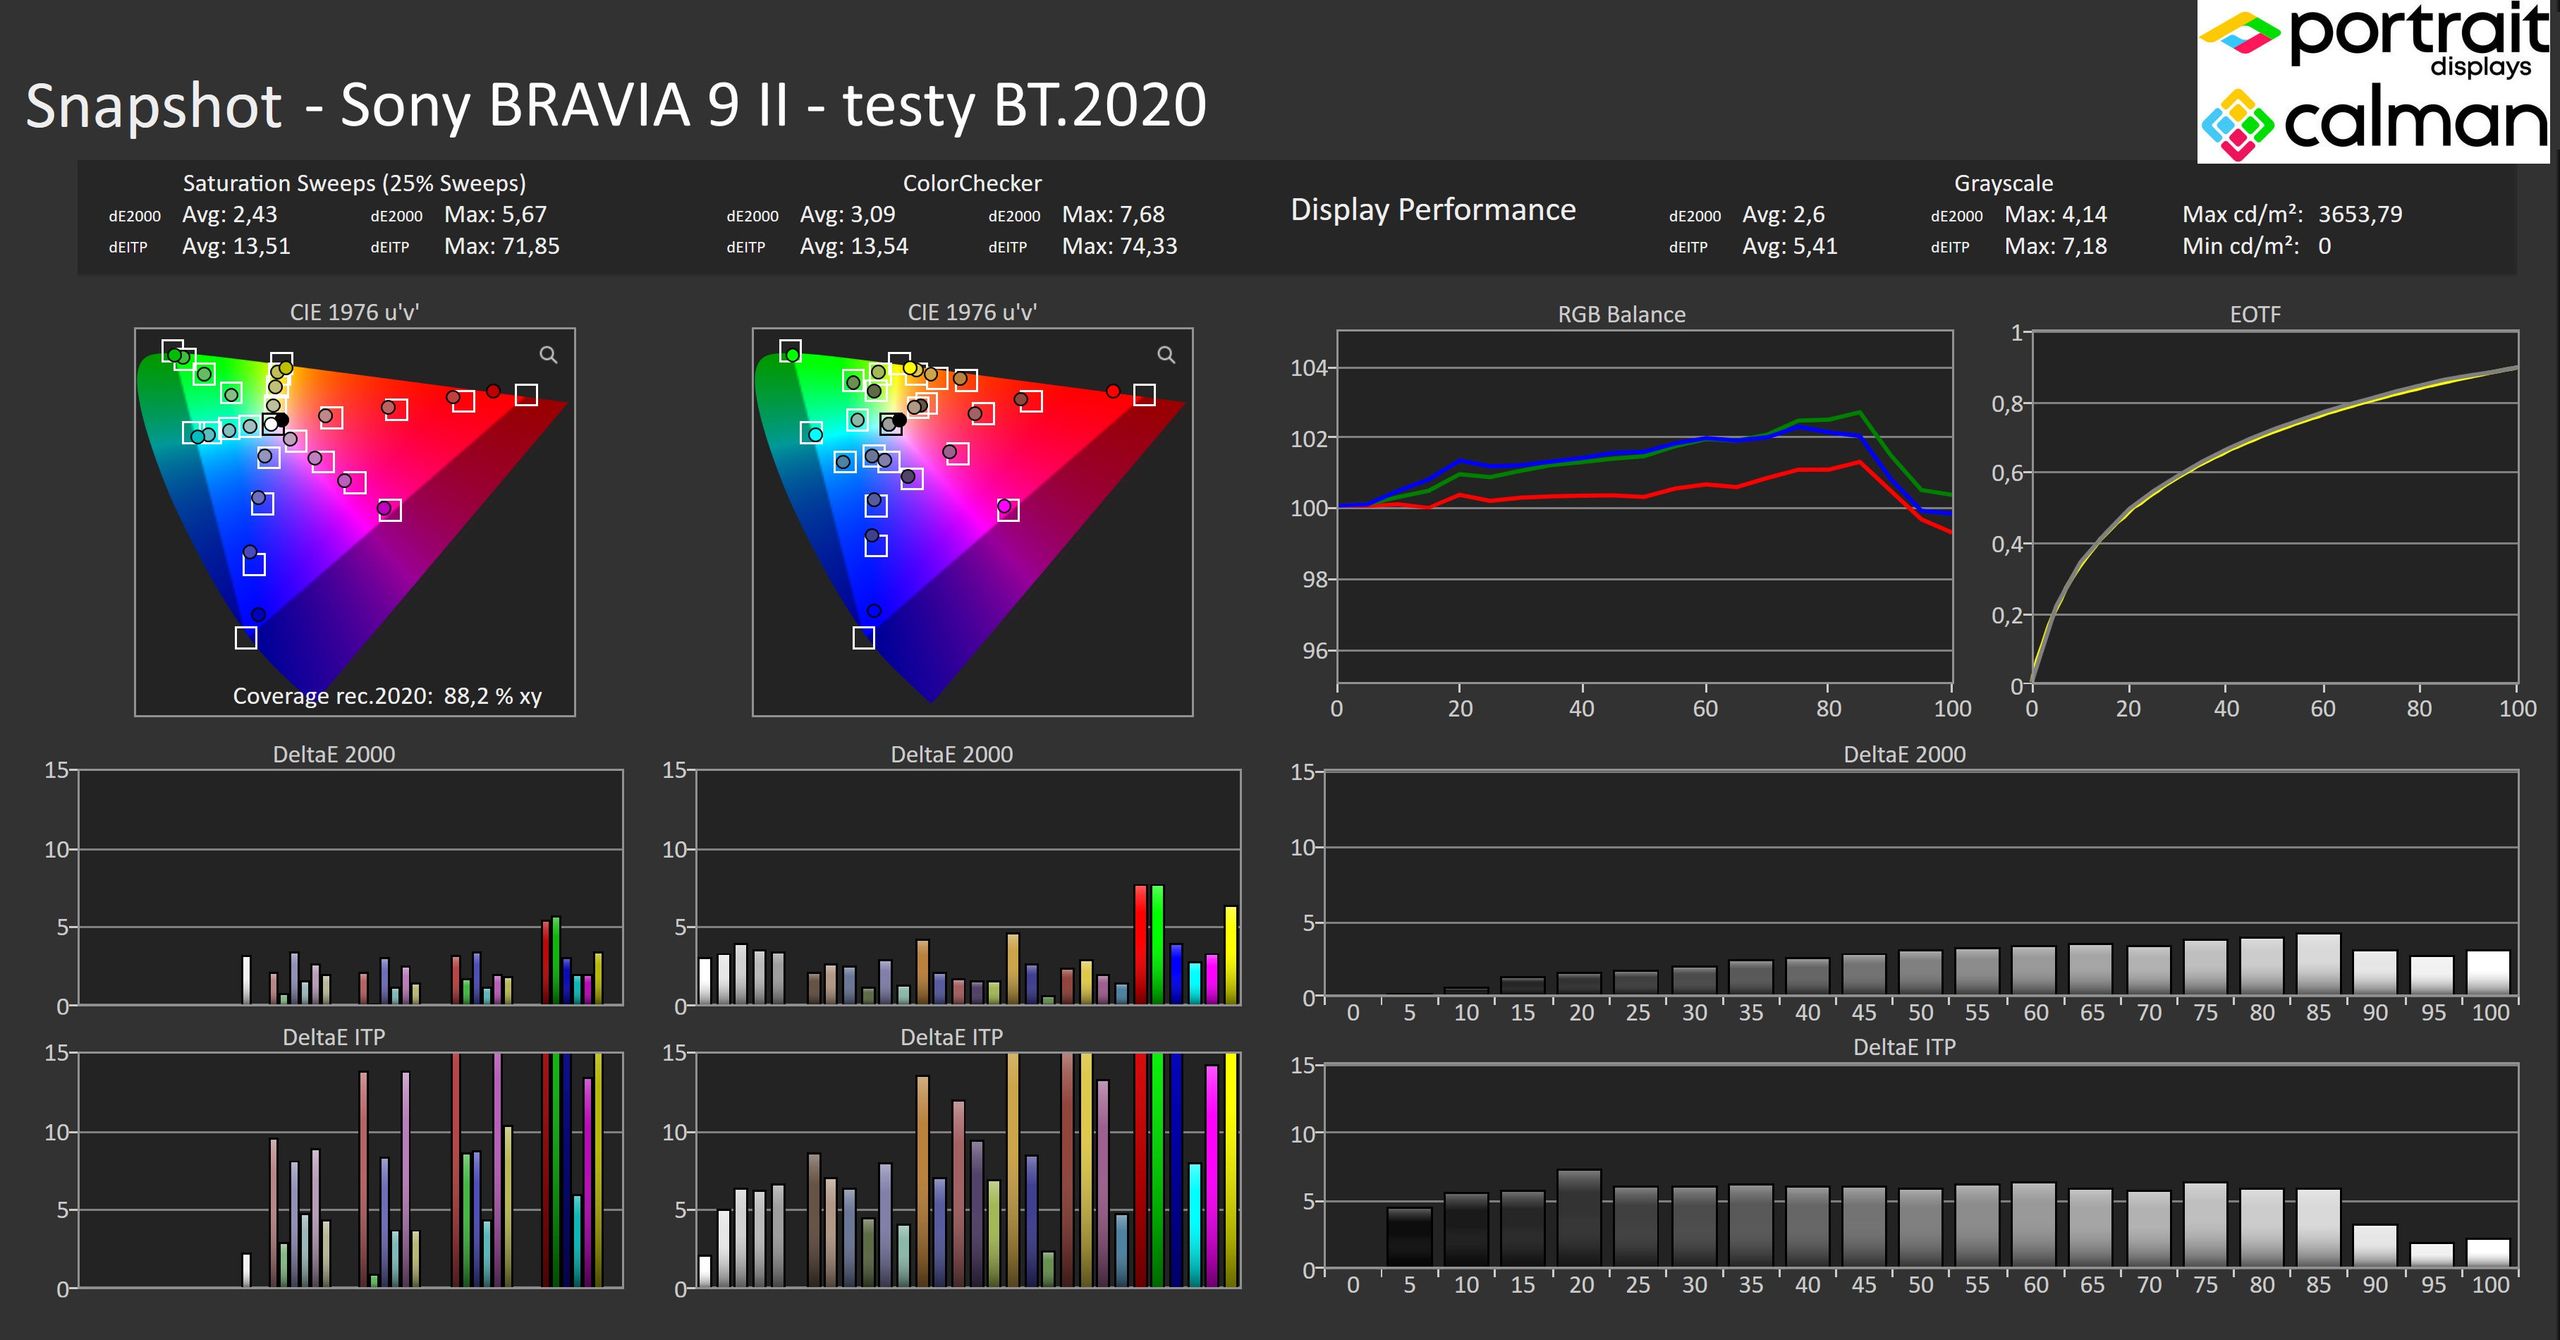Click the Saturation Sweeps dEITP Max: 71,85 value
Viewport: 2560px width, 1340px height.
pos(502,246)
